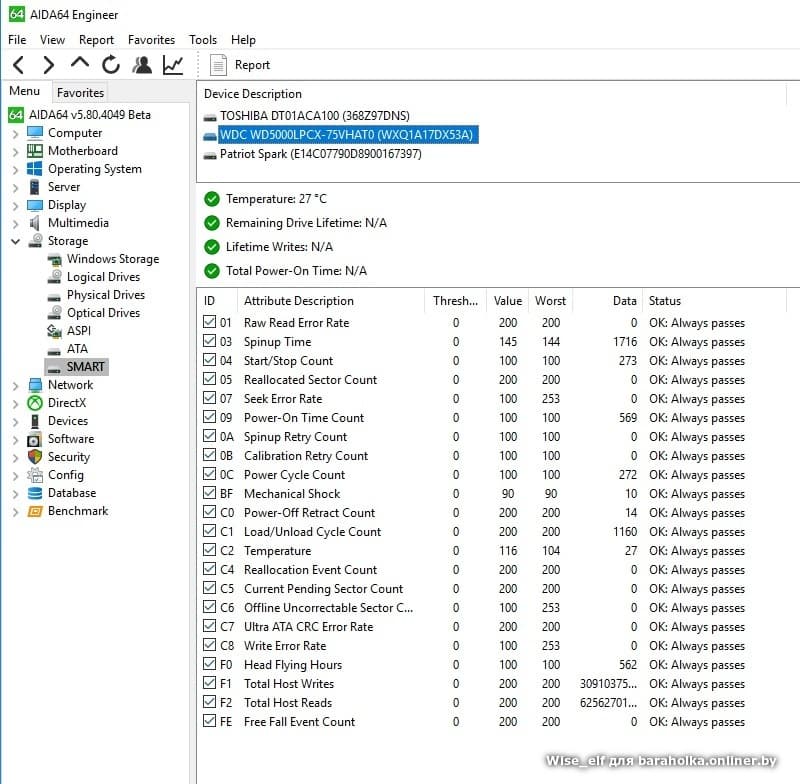Click the Database icon in tree
The width and height of the screenshot is (800, 784).
tap(35, 493)
